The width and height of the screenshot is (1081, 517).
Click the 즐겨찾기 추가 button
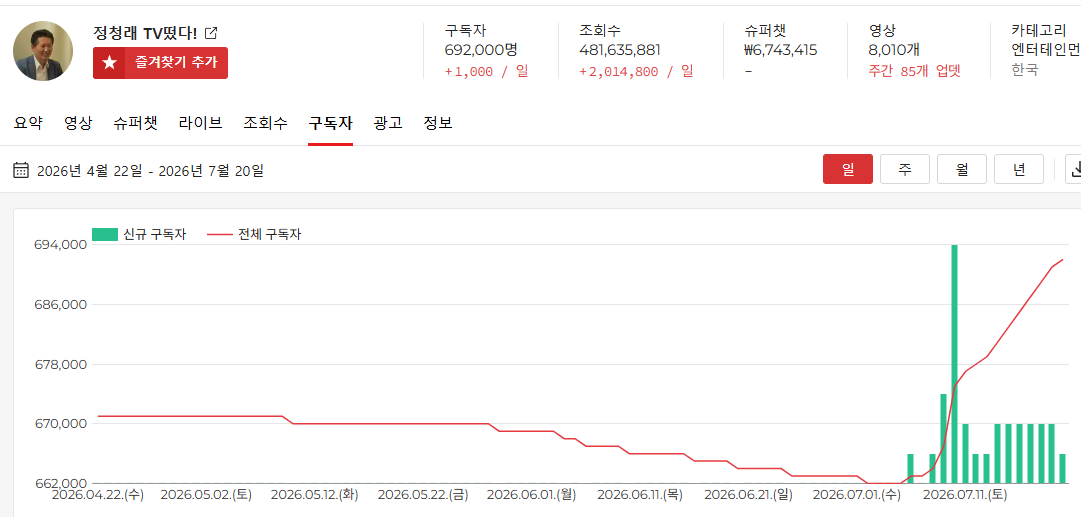coord(160,63)
